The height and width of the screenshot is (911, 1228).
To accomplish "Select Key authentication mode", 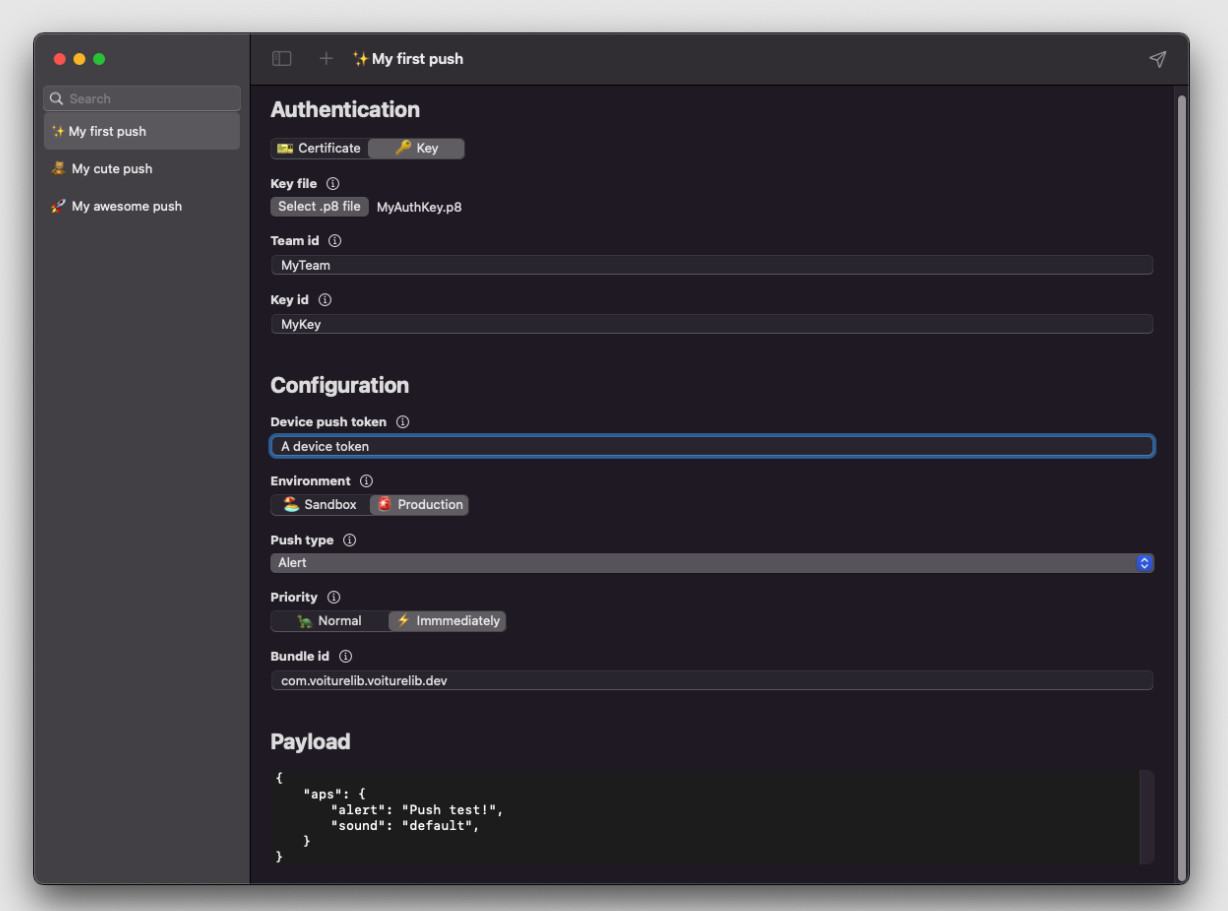I will coord(416,148).
